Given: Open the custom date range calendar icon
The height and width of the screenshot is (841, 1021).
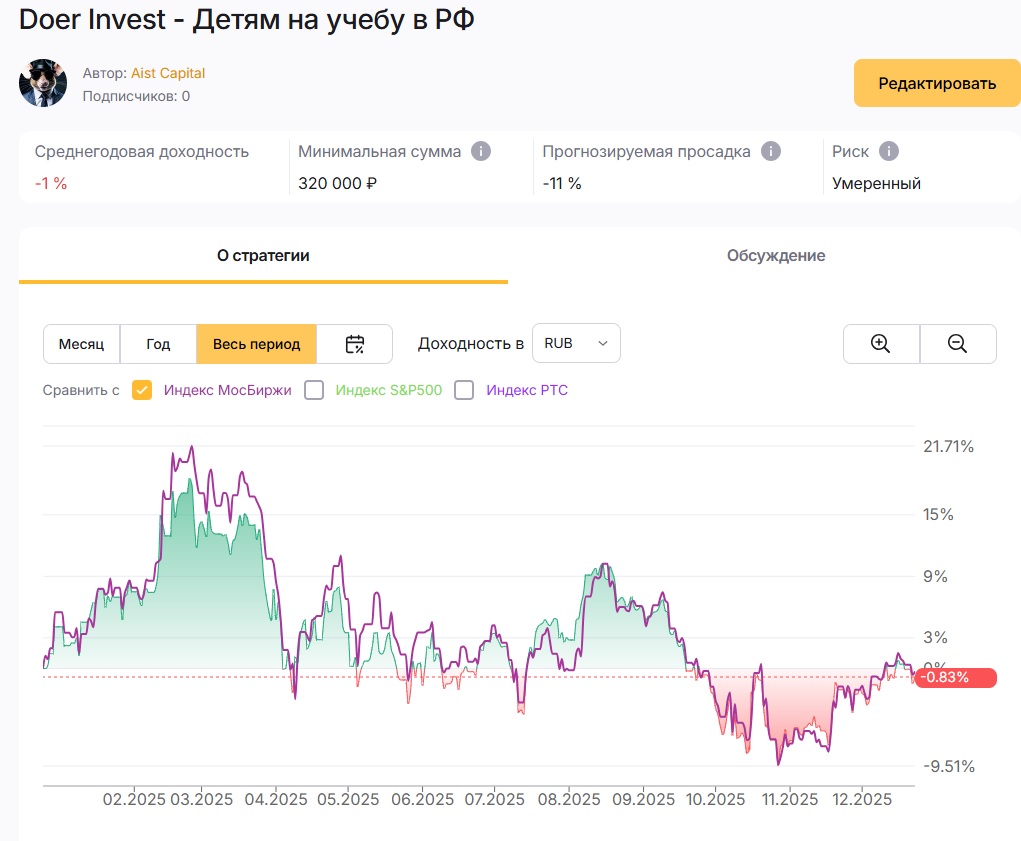Looking at the screenshot, I should [x=355, y=344].
